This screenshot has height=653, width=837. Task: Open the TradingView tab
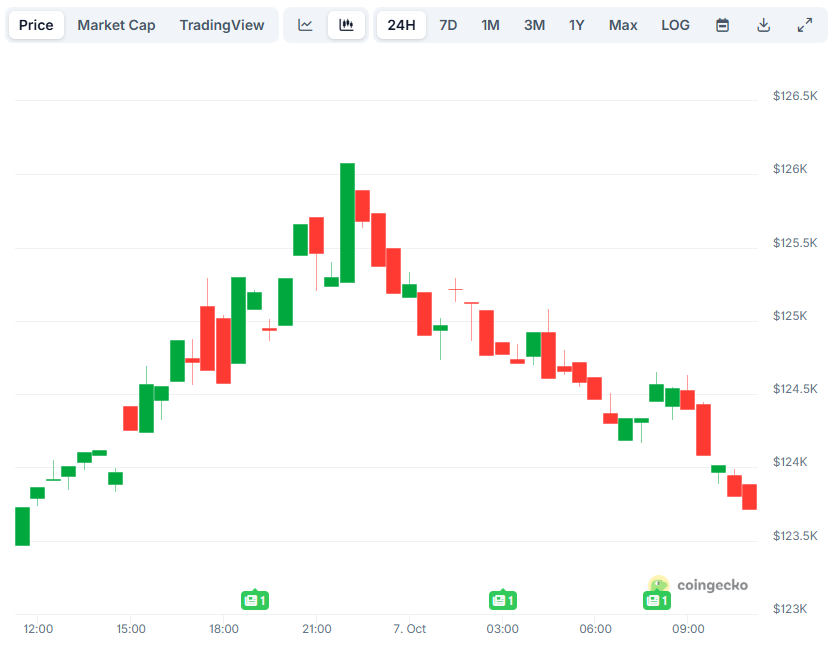[x=222, y=25]
